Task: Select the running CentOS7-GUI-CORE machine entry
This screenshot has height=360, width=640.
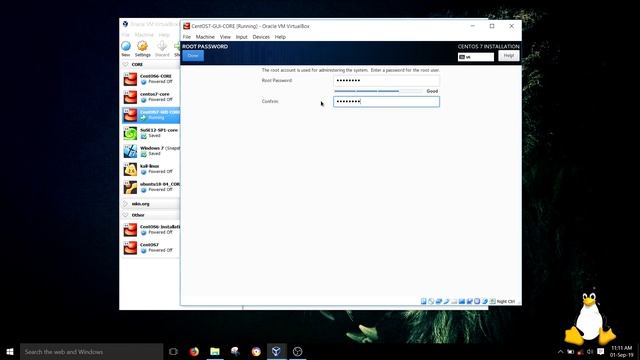Action: click(x=151, y=115)
